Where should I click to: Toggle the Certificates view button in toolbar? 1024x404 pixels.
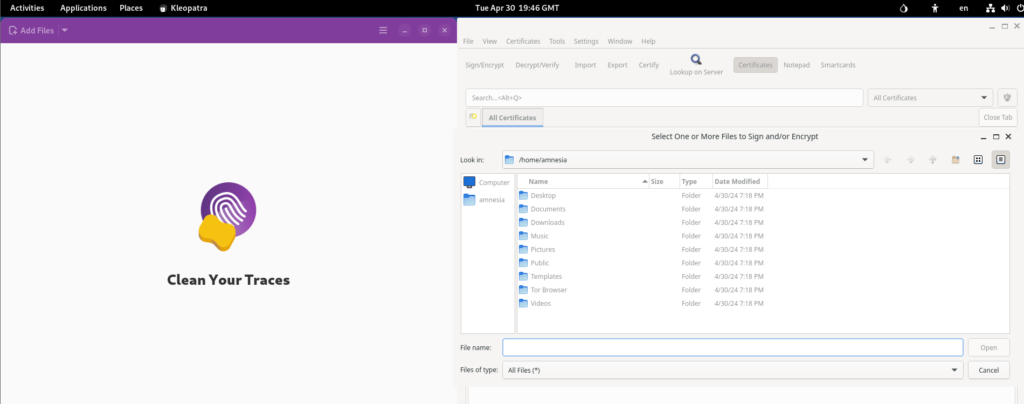[755, 65]
